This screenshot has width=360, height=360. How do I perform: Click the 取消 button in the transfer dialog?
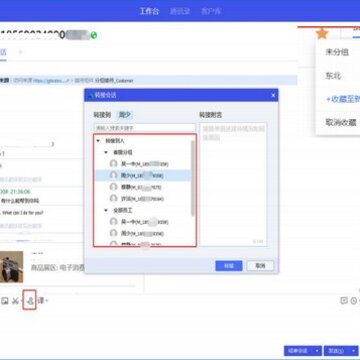coord(260,266)
